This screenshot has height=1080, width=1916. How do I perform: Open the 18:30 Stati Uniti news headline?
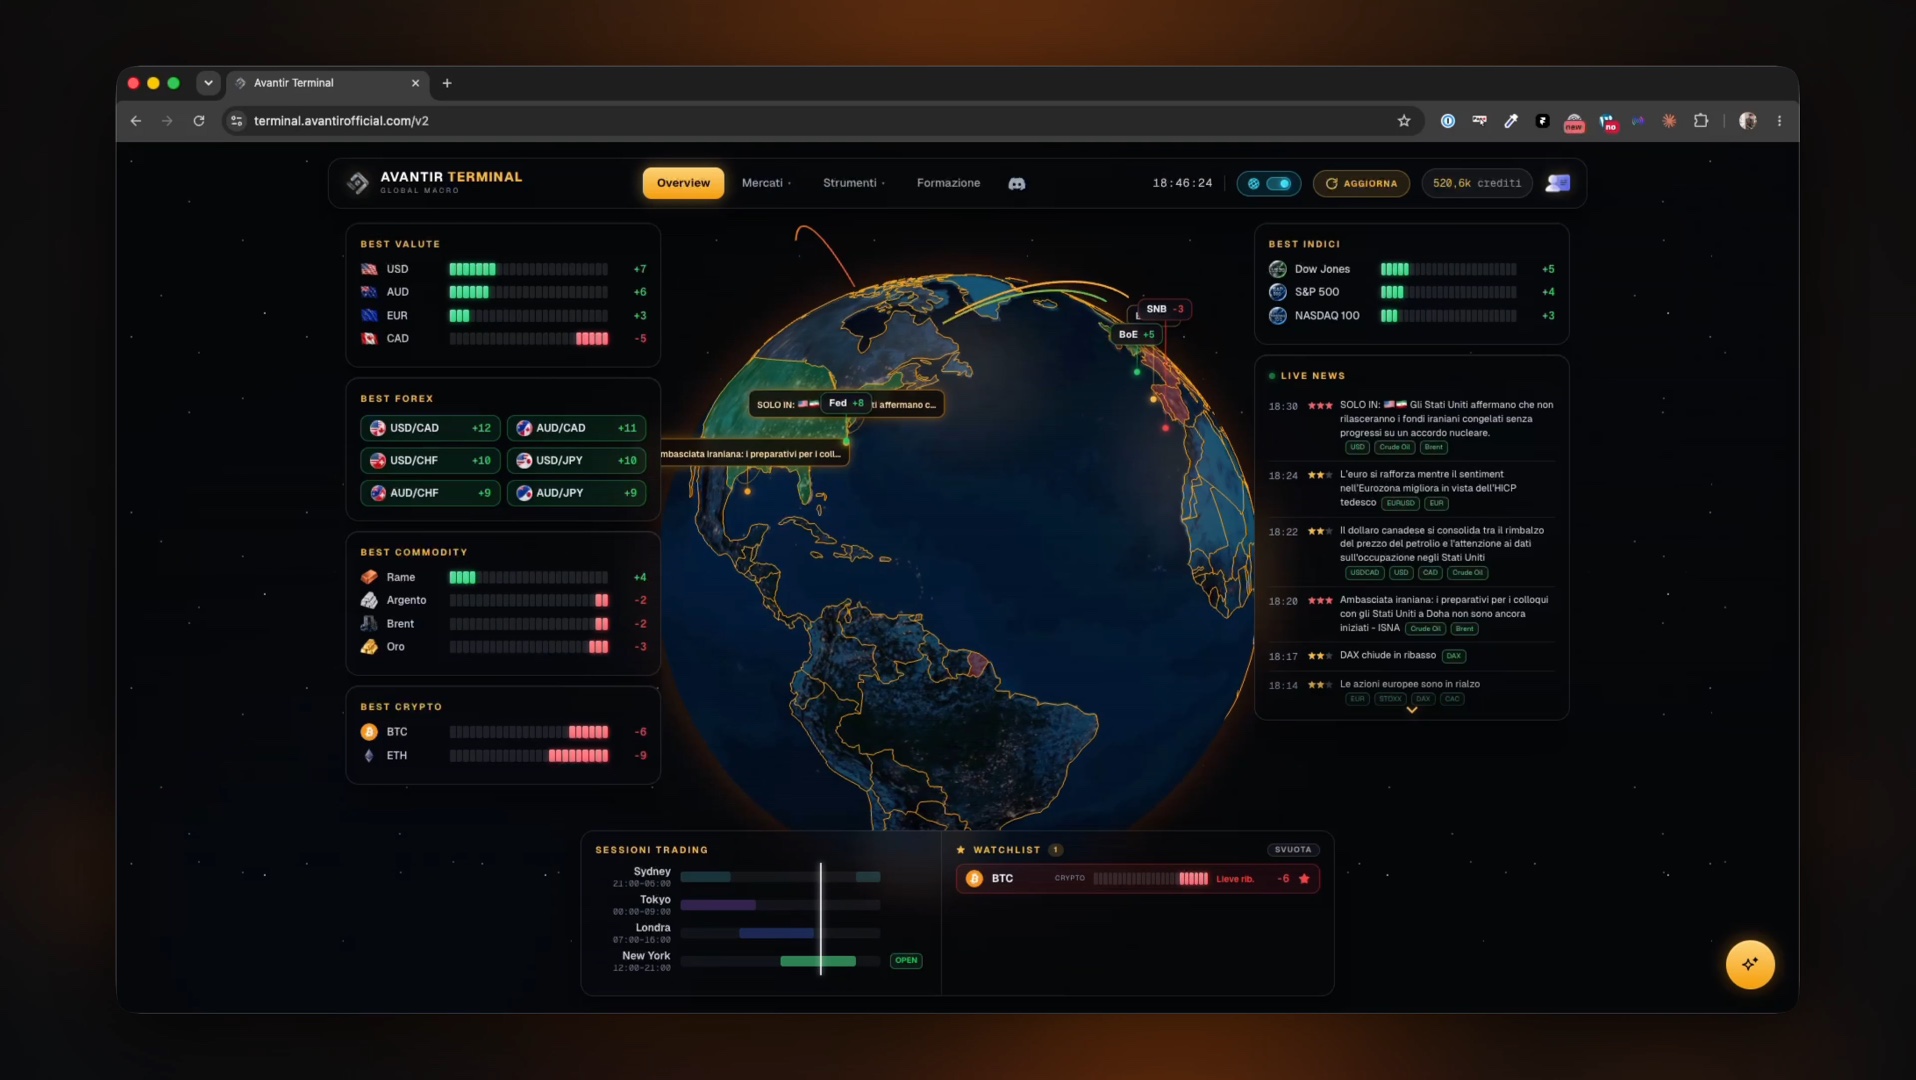[1446, 418]
